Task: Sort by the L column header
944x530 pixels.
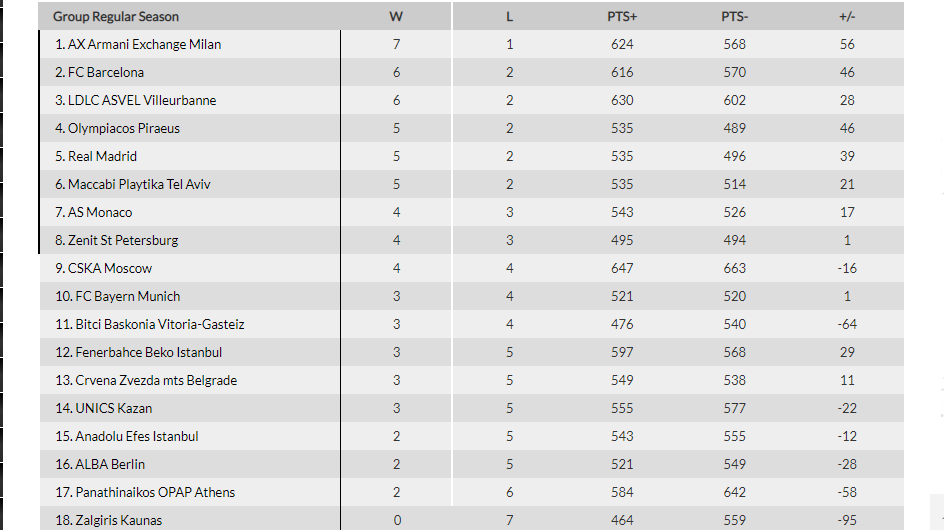Action: [509, 16]
